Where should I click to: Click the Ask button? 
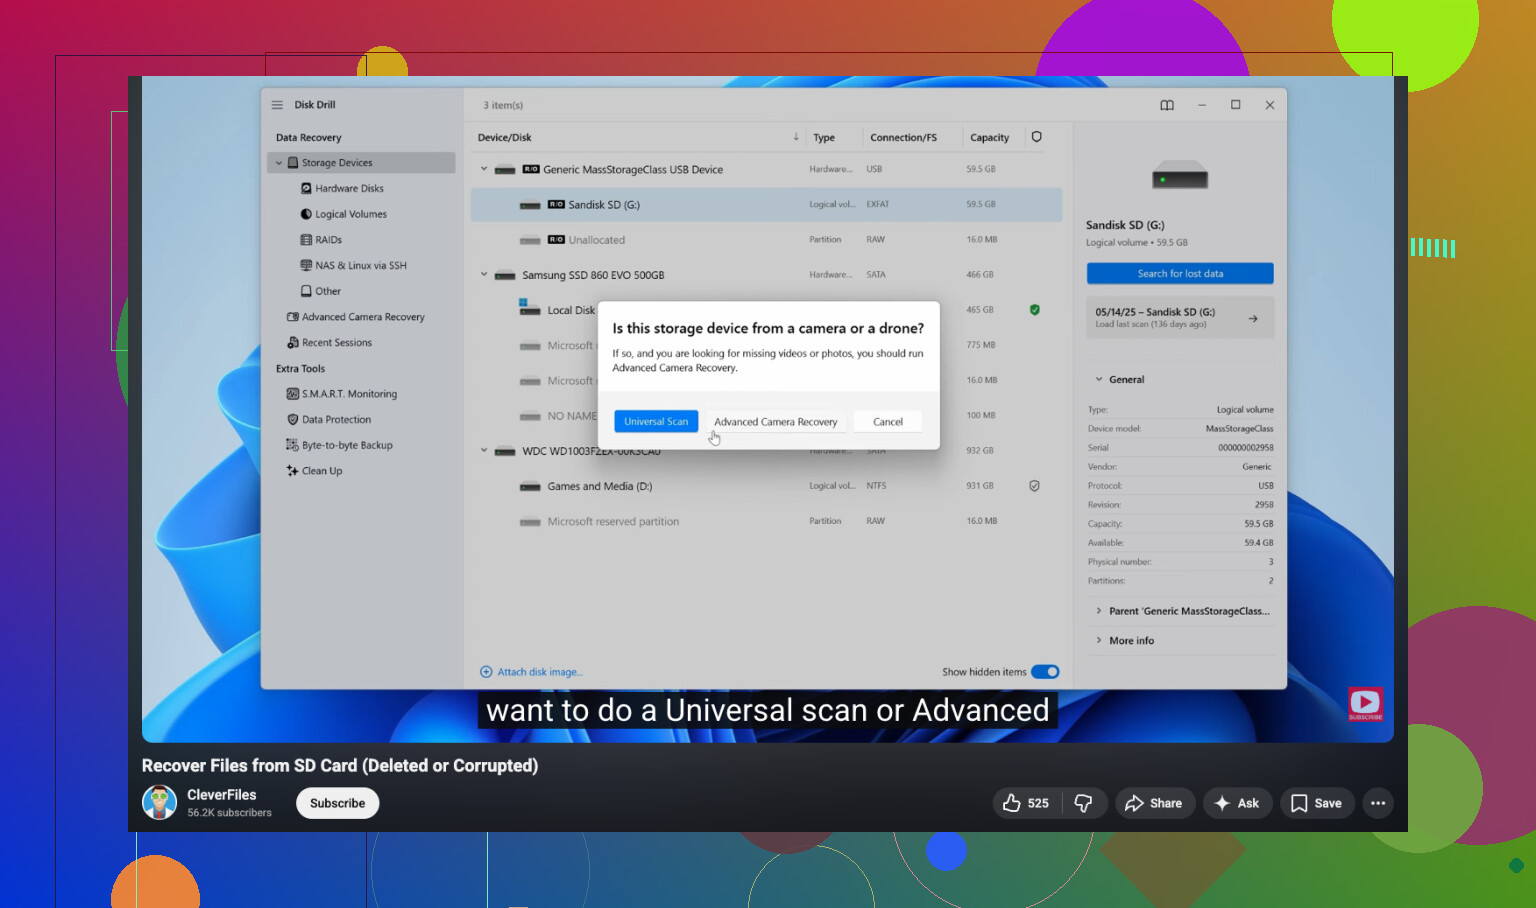click(x=1238, y=803)
